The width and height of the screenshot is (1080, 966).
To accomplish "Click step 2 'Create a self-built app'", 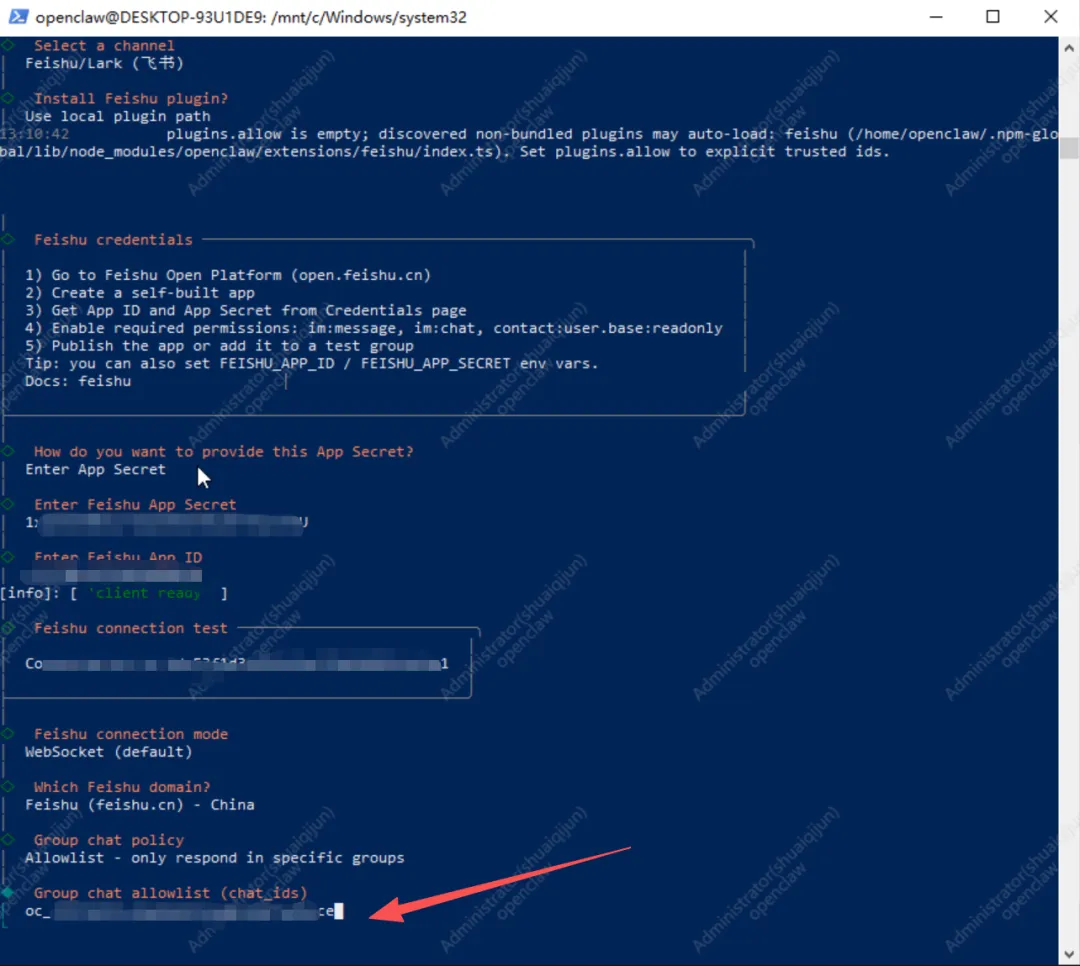I will (x=140, y=293).
